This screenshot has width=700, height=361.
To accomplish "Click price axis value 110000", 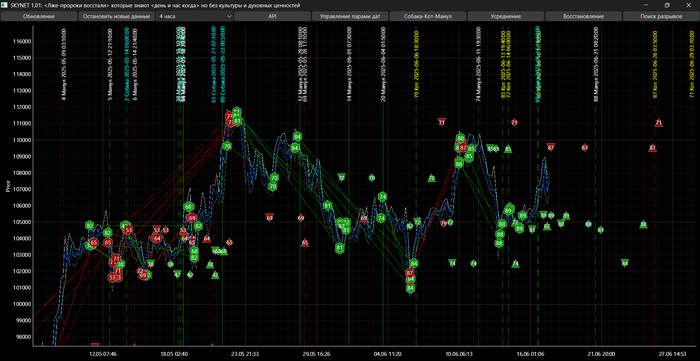I will (23, 140).
